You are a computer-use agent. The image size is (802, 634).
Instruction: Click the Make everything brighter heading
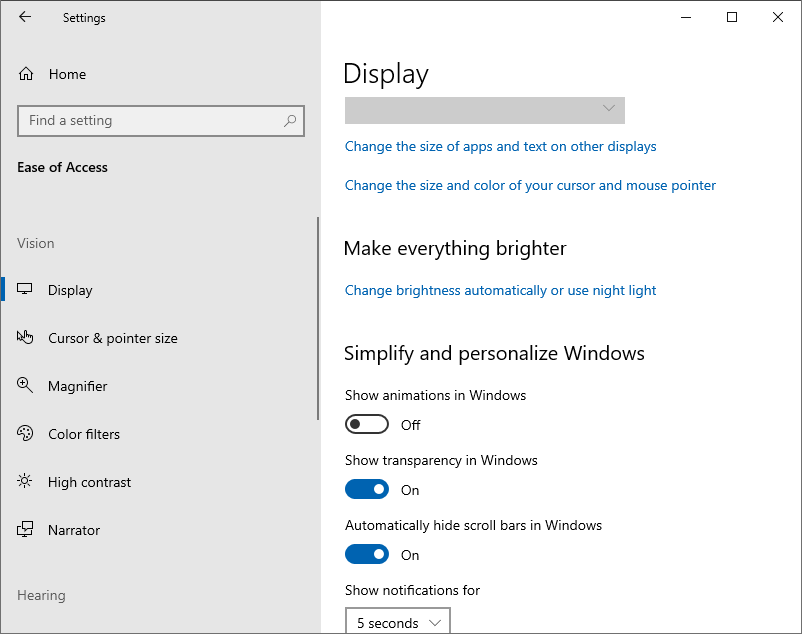point(455,249)
